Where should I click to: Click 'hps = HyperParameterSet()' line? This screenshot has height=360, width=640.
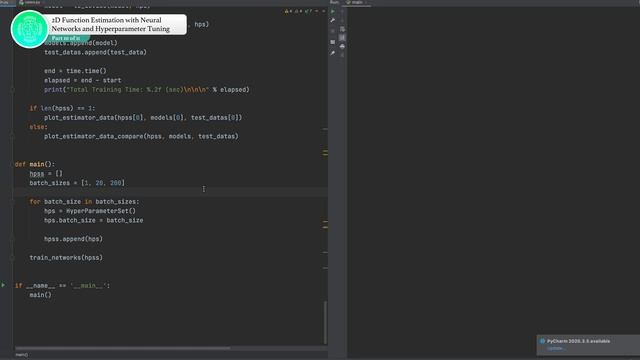click(90, 211)
